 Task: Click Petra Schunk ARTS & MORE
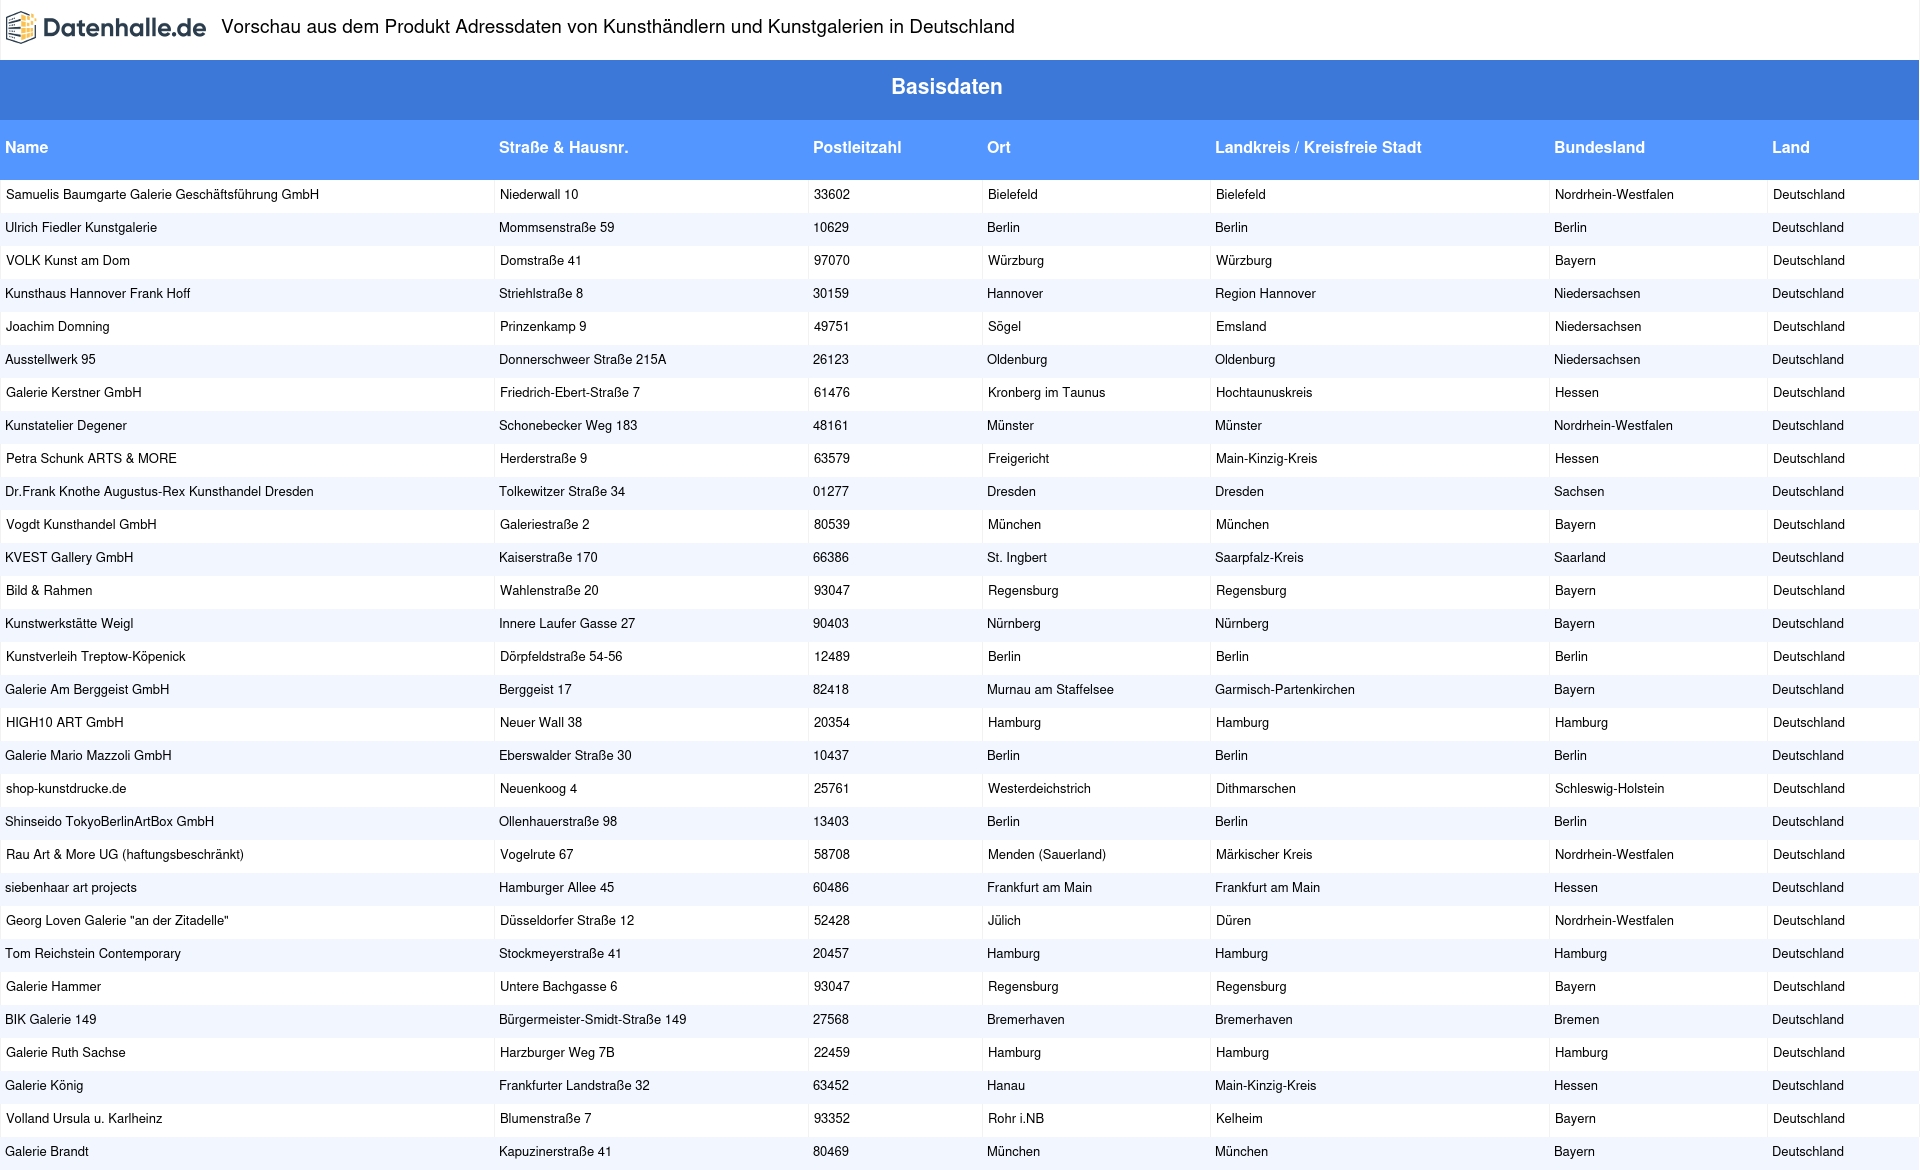[91, 459]
